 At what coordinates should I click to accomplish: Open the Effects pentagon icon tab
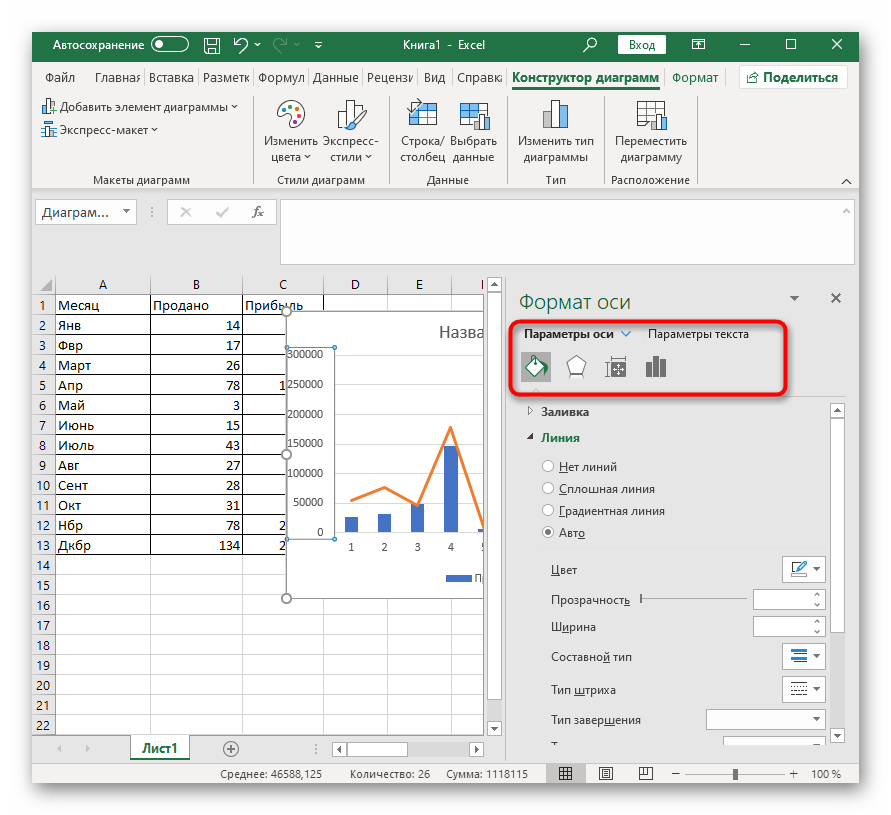click(575, 367)
